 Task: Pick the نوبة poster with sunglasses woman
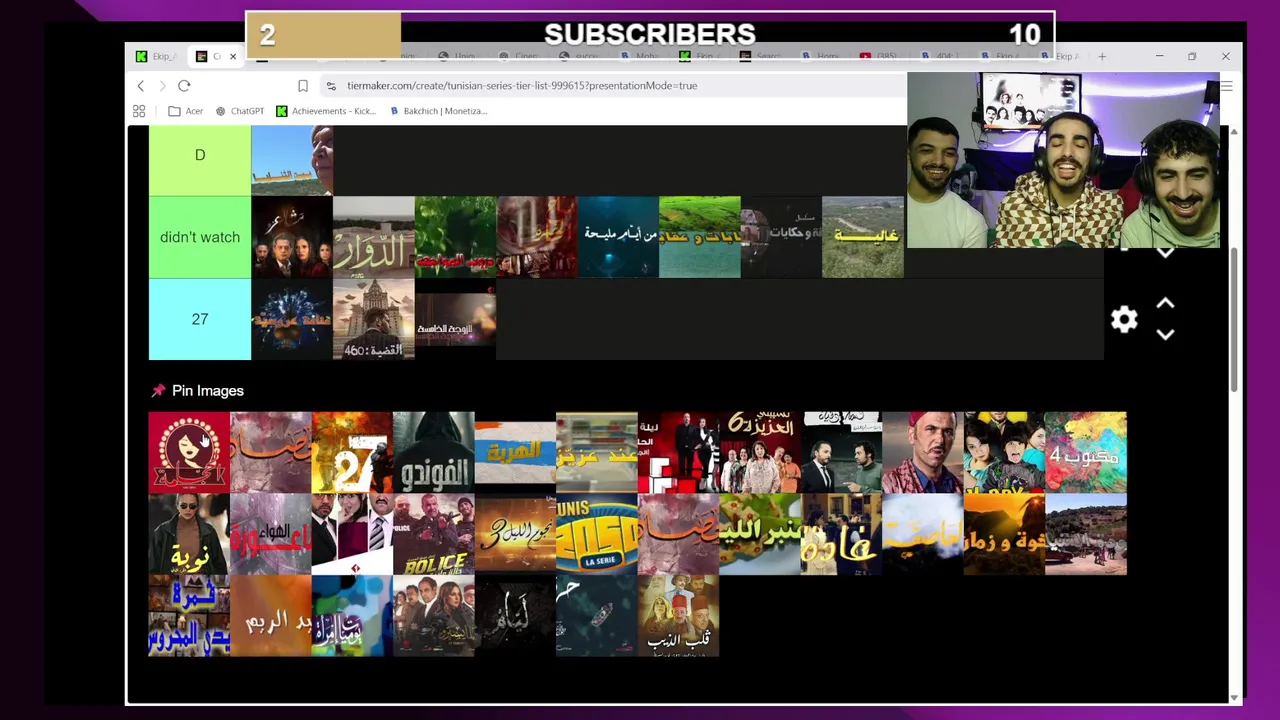tap(189, 534)
